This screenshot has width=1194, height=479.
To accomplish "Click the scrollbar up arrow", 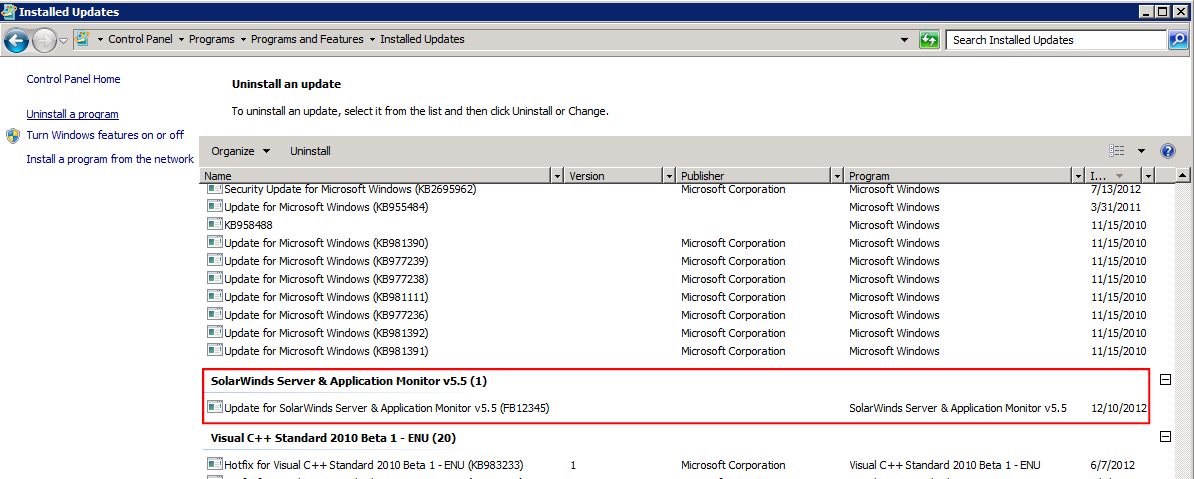I will pos(1181,176).
